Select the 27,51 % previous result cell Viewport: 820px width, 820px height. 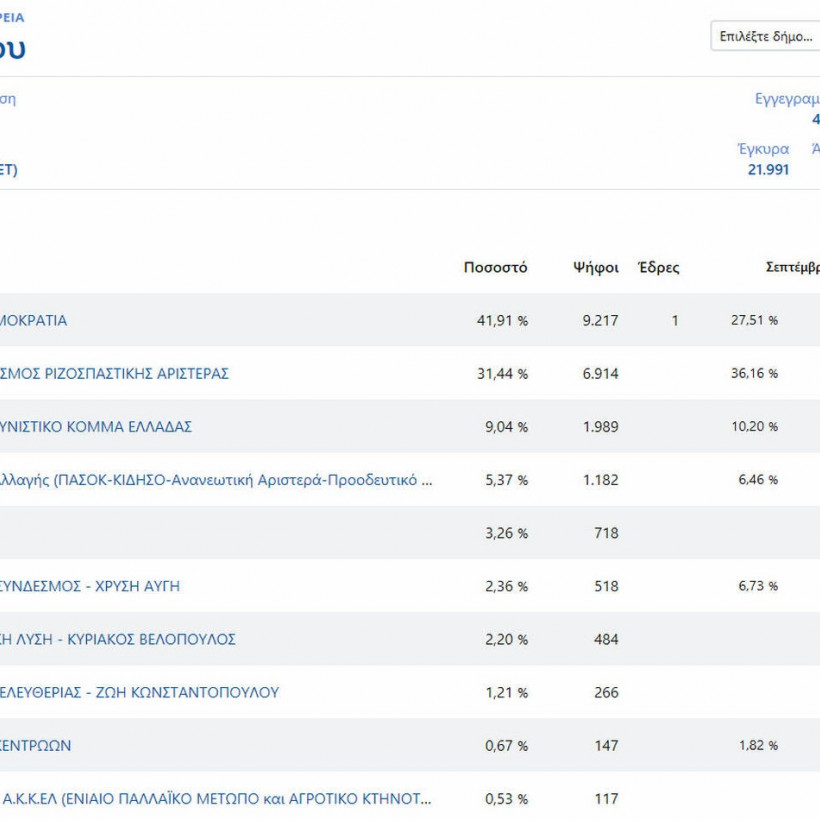(755, 320)
